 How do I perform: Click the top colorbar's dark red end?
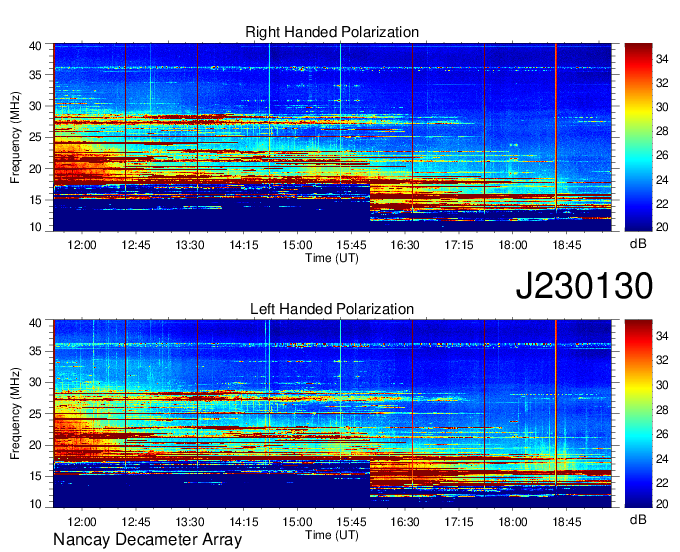pyautogui.click(x=638, y=49)
